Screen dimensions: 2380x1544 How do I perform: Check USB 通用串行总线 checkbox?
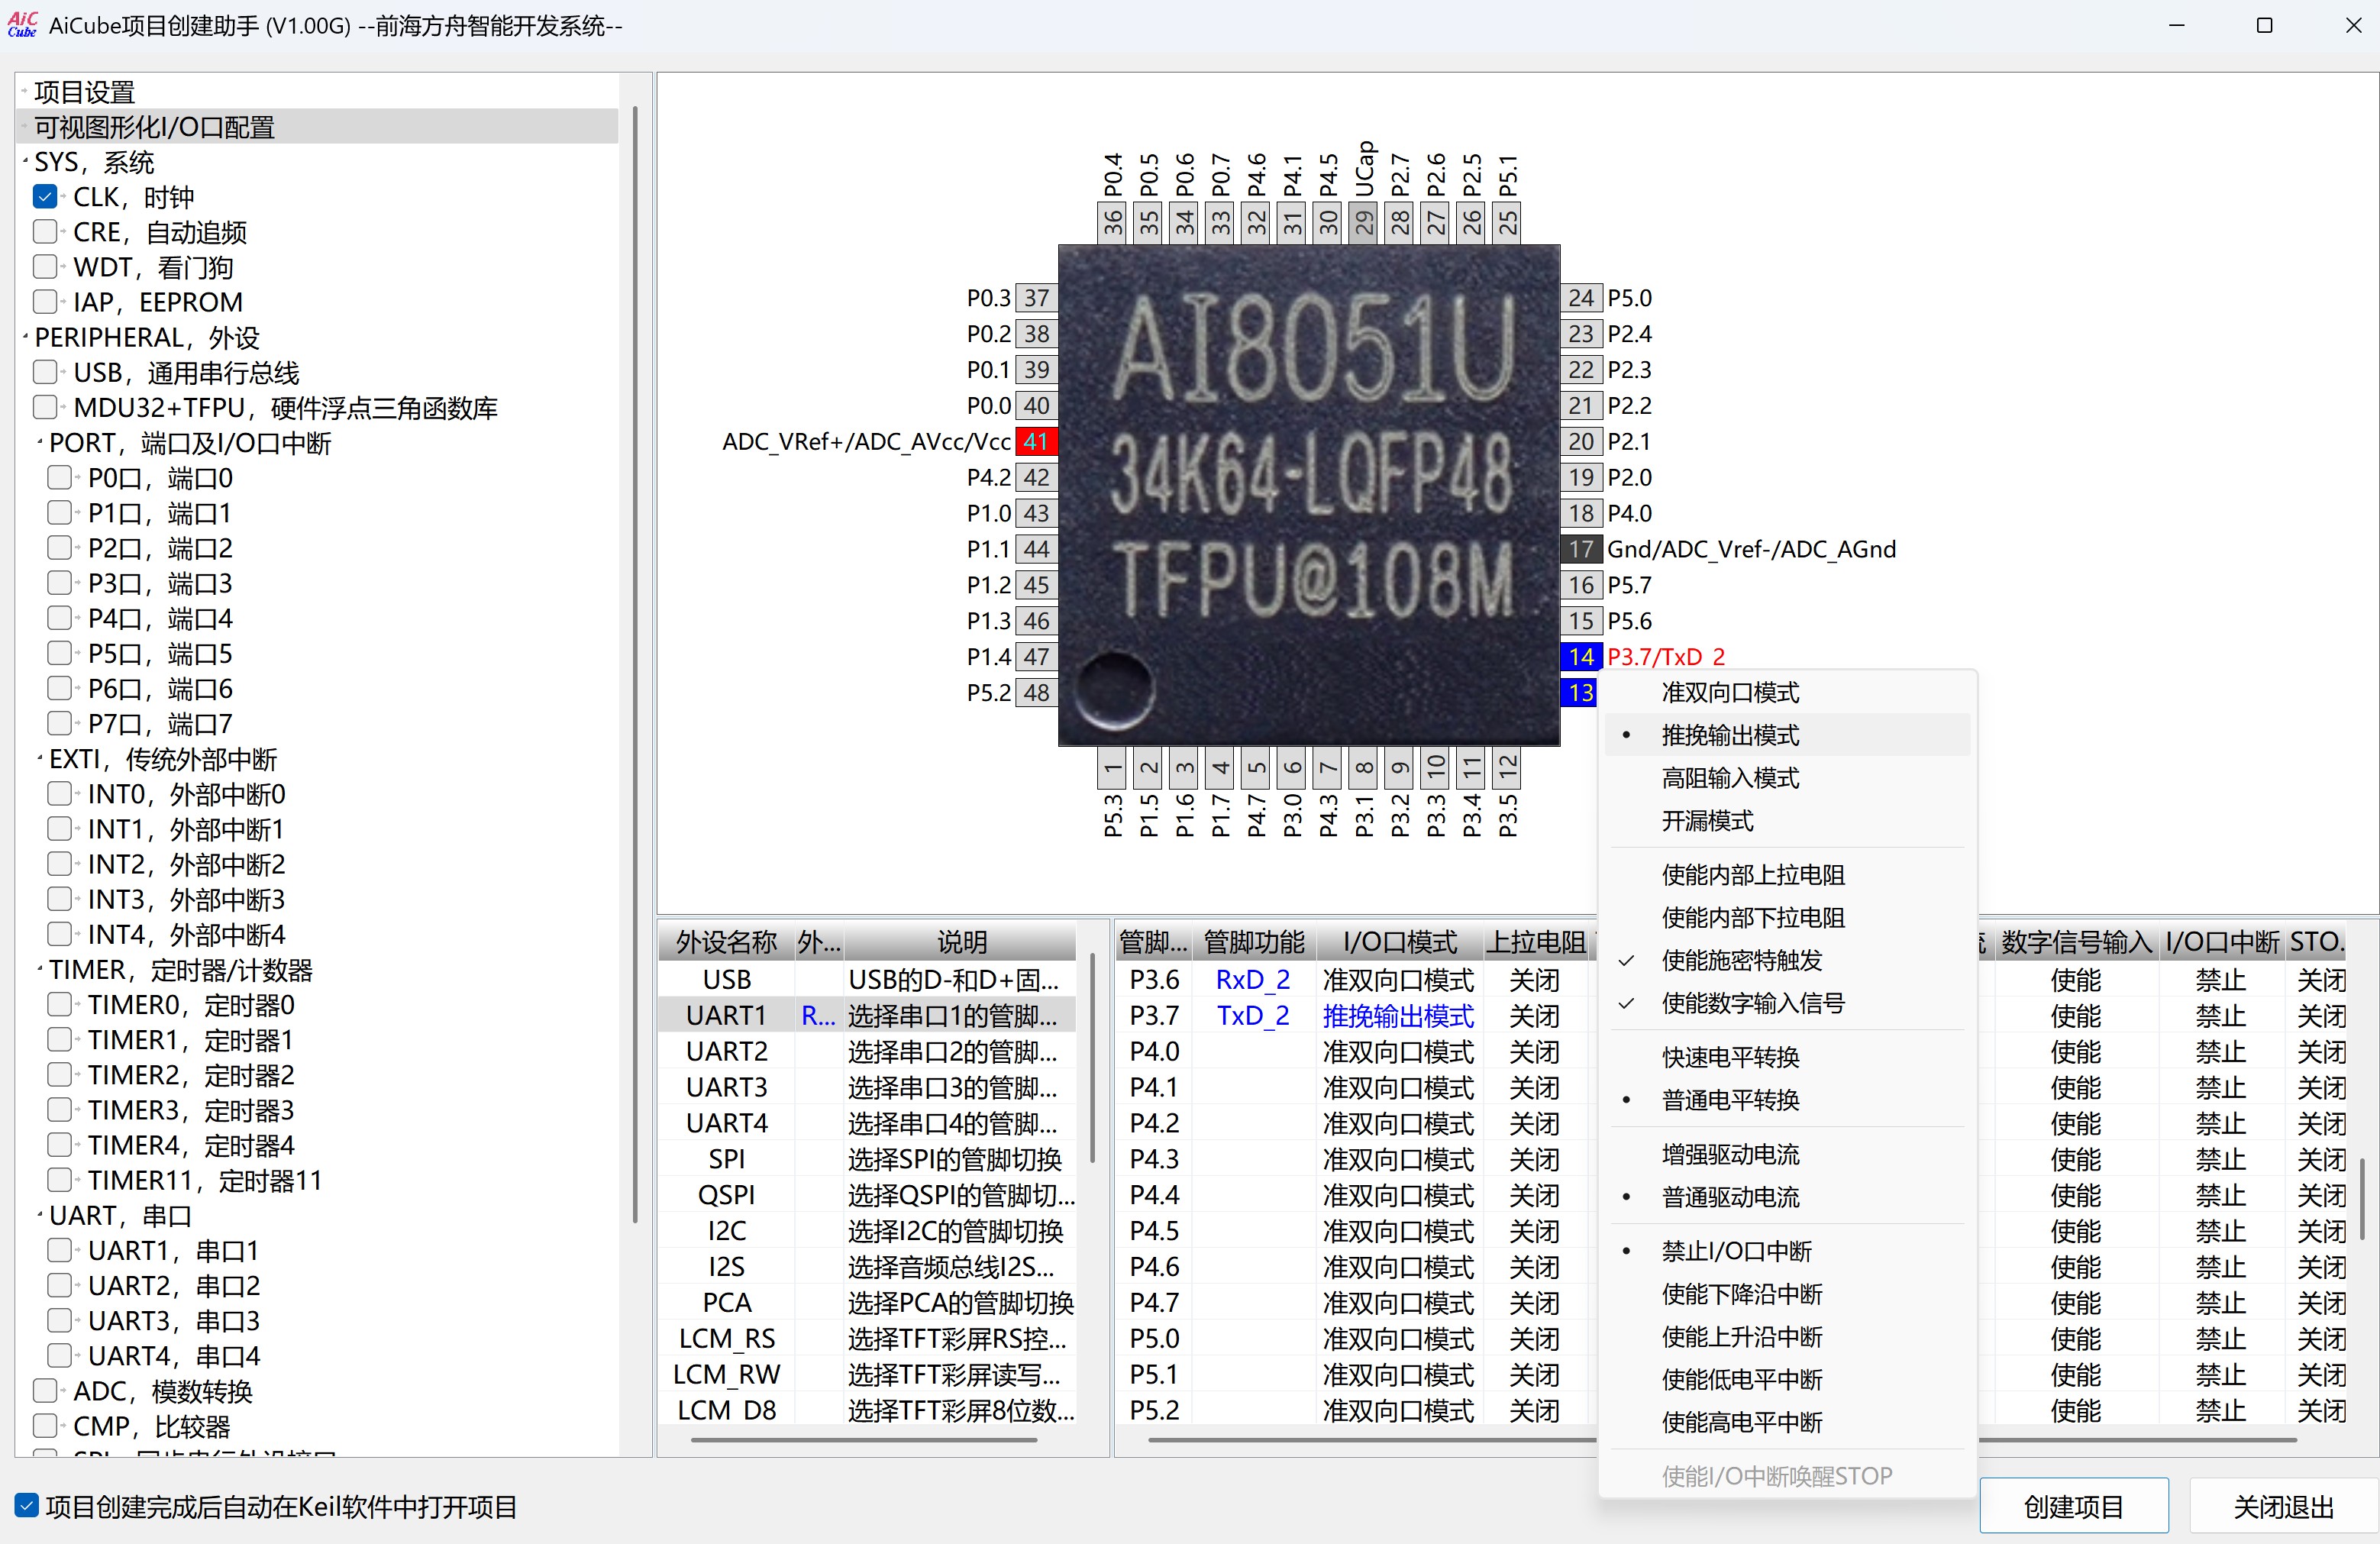point(45,373)
